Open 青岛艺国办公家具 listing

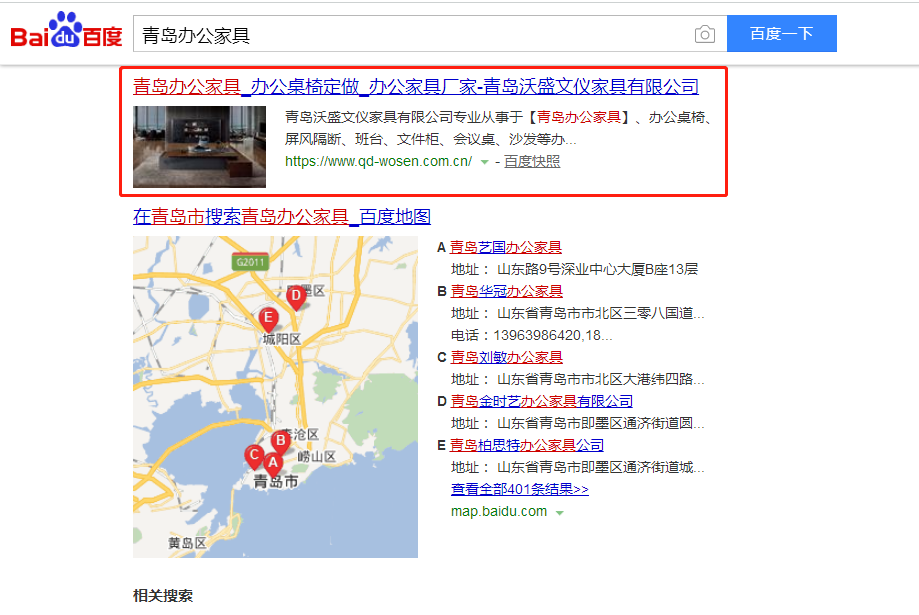click(x=506, y=247)
